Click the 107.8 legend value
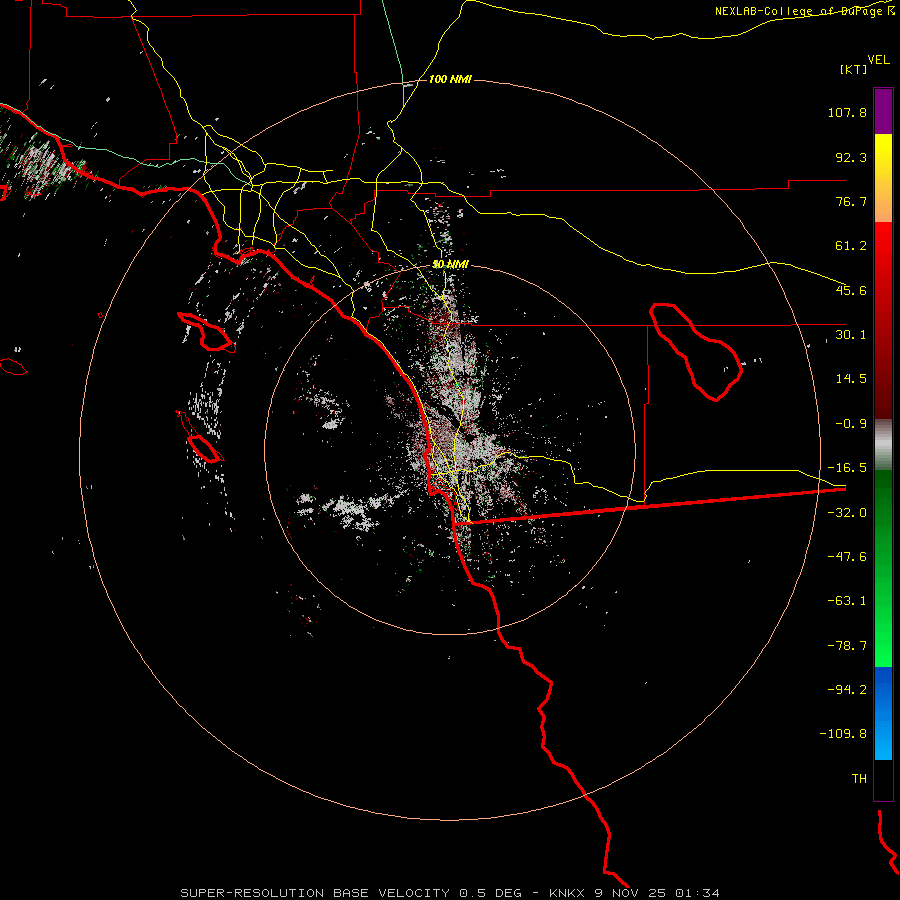This screenshot has height=900, width=900. [x=847, y=112]
